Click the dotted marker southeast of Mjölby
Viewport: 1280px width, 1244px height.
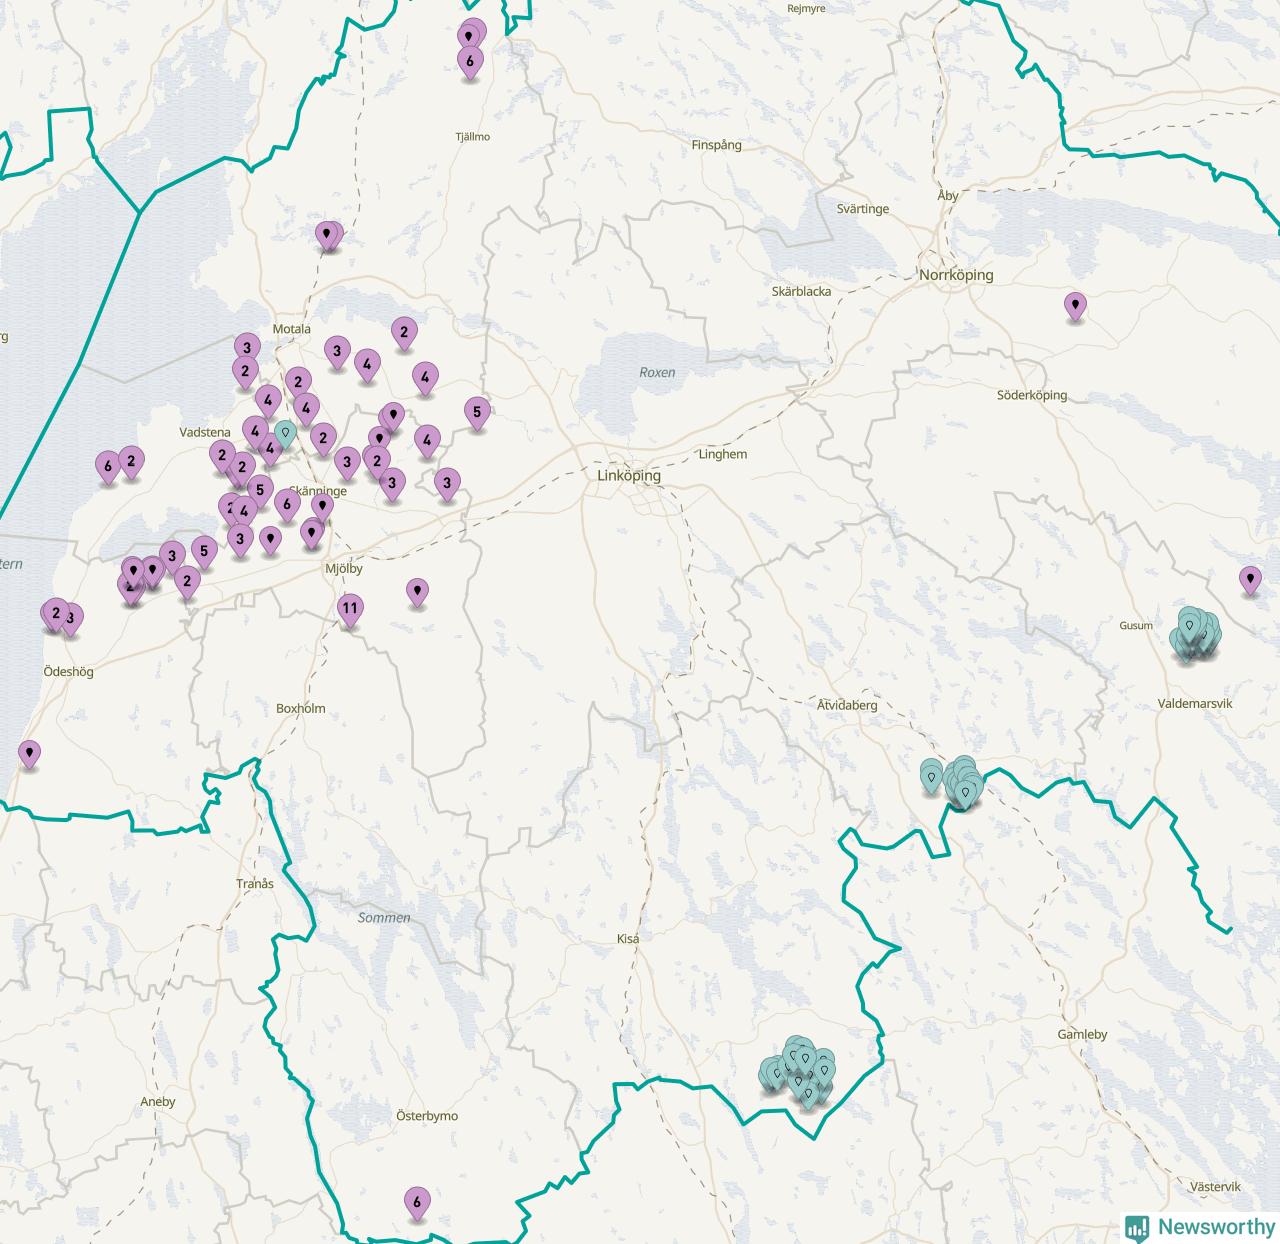click(x=418, y=593)
